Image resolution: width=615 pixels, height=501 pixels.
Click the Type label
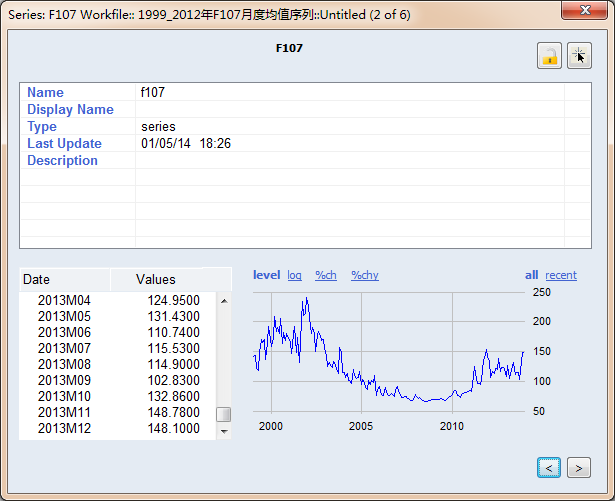pos(42,126)
